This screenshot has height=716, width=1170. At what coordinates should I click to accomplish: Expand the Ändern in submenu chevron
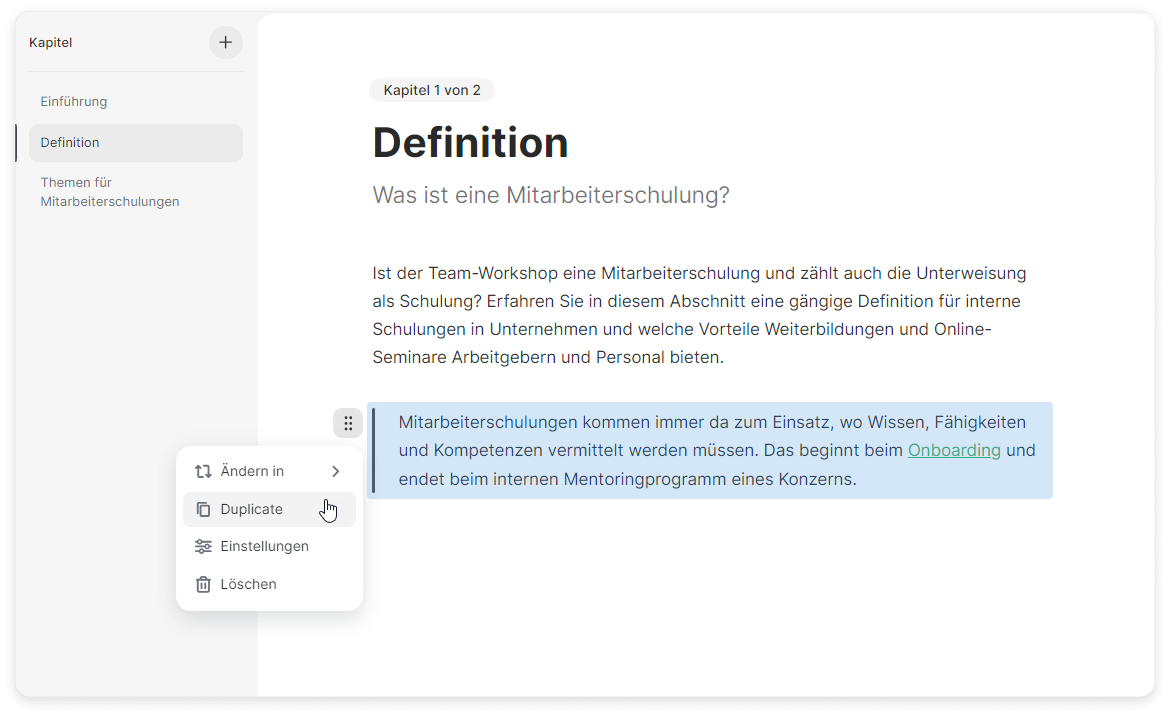point(336,471)
